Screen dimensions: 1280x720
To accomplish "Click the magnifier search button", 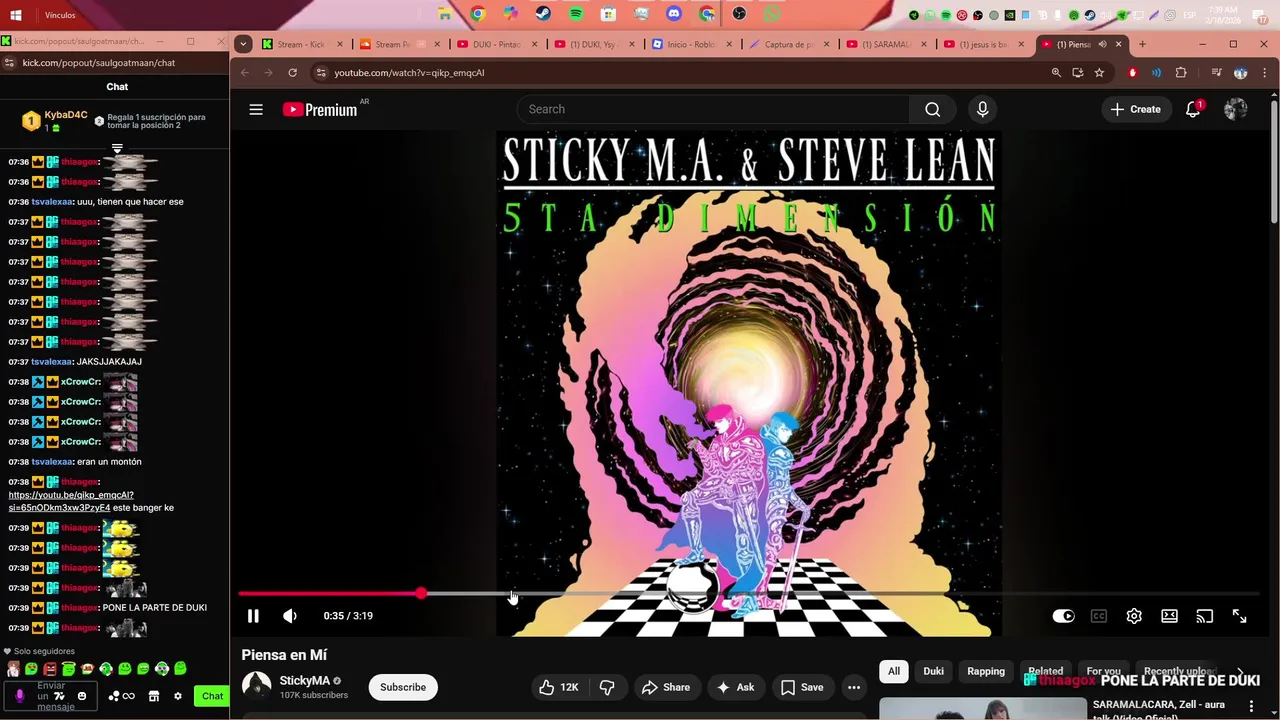I will (x=933, y=109).
